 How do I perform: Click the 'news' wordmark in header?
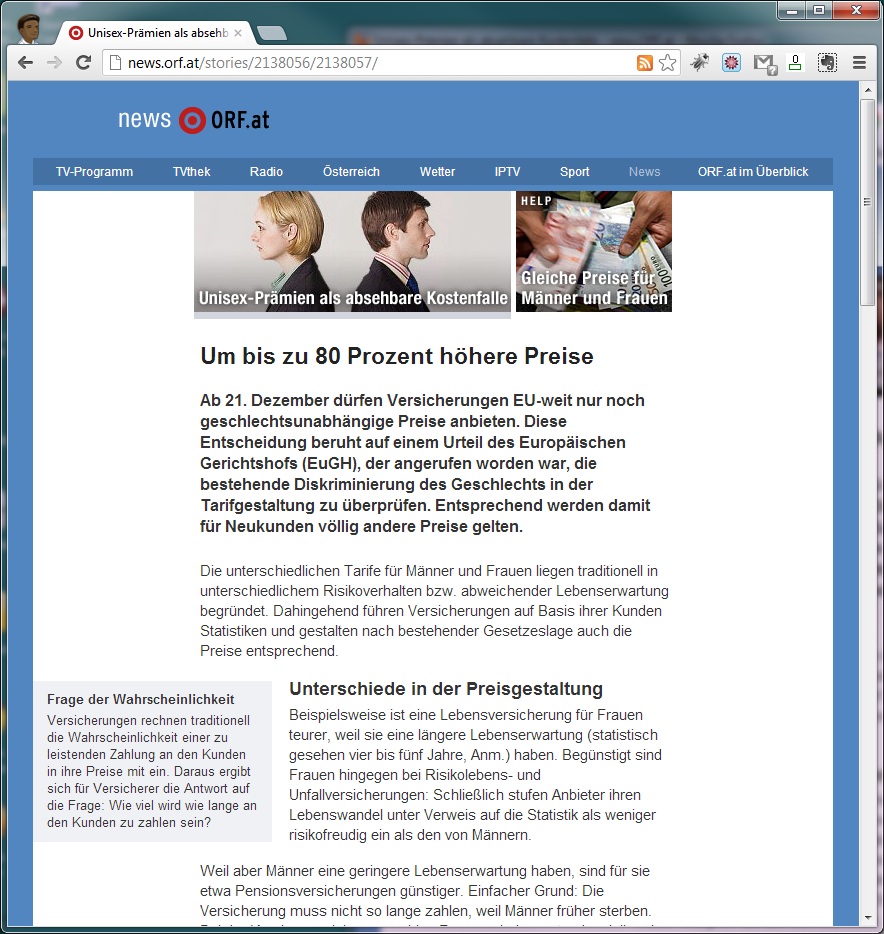point(144,119)
